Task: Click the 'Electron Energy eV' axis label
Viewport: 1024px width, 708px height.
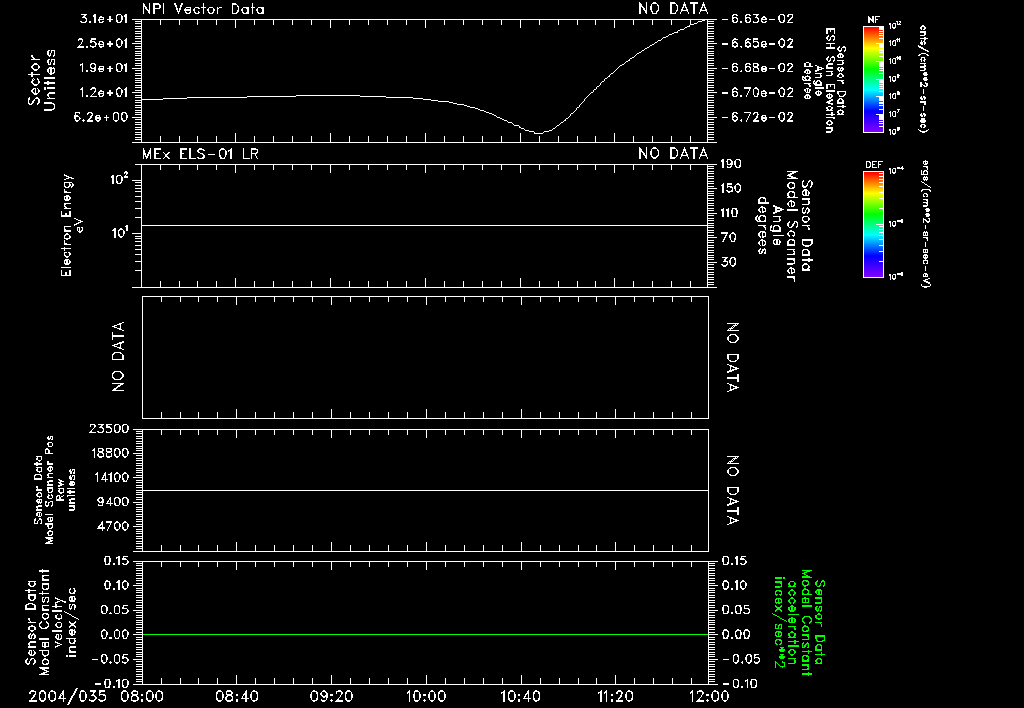Action: point(71,225)
